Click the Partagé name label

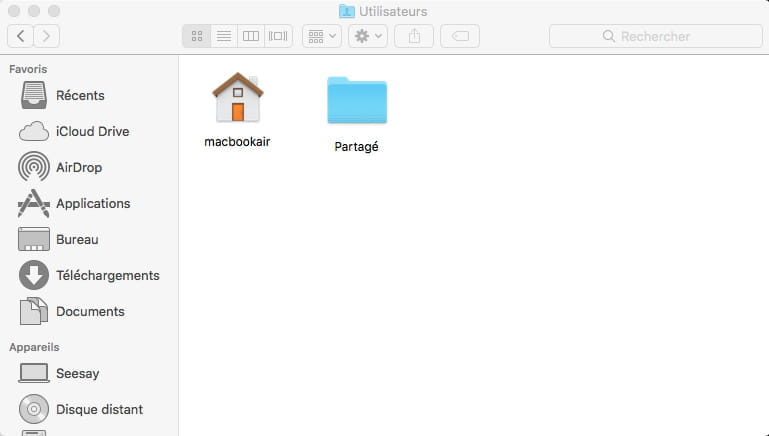pos(357,147)
